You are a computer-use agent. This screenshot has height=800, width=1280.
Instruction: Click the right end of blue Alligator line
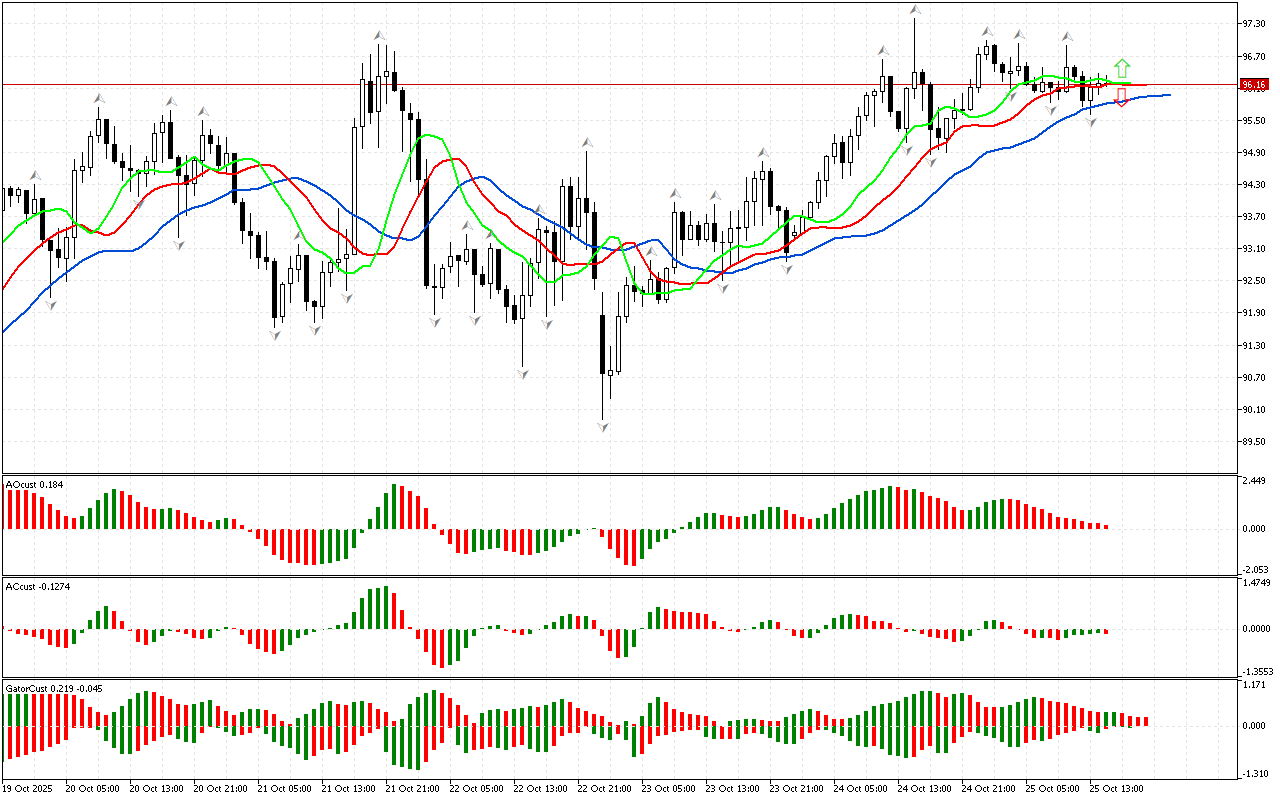(1168, 94)
